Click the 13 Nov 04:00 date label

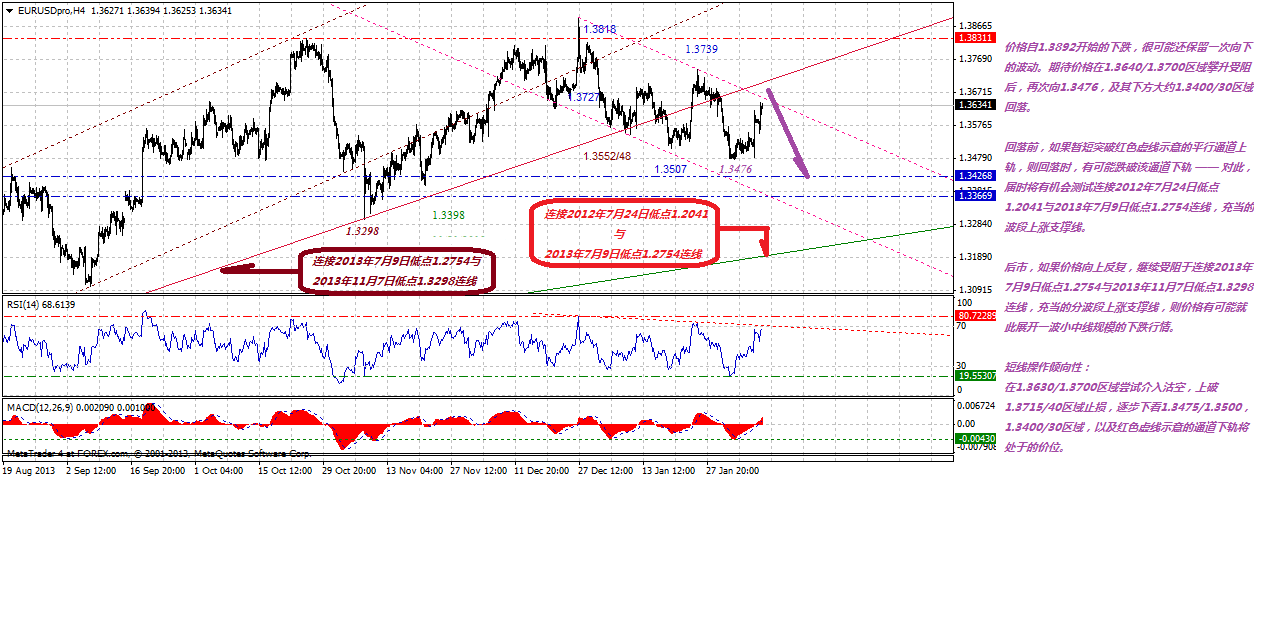413,469
